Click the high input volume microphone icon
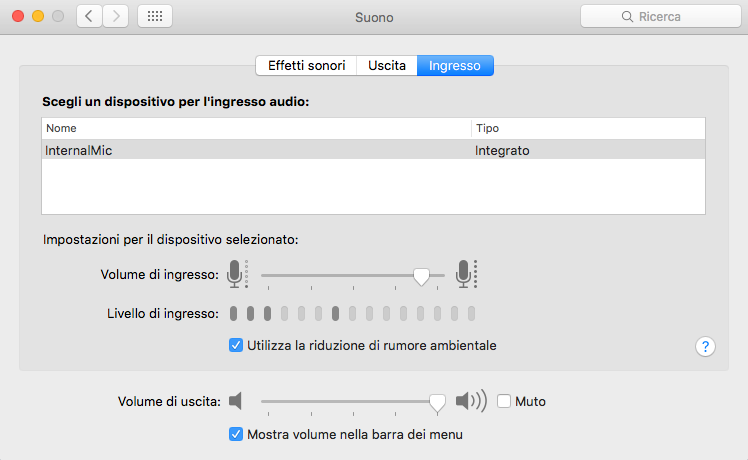 [465, 273]
